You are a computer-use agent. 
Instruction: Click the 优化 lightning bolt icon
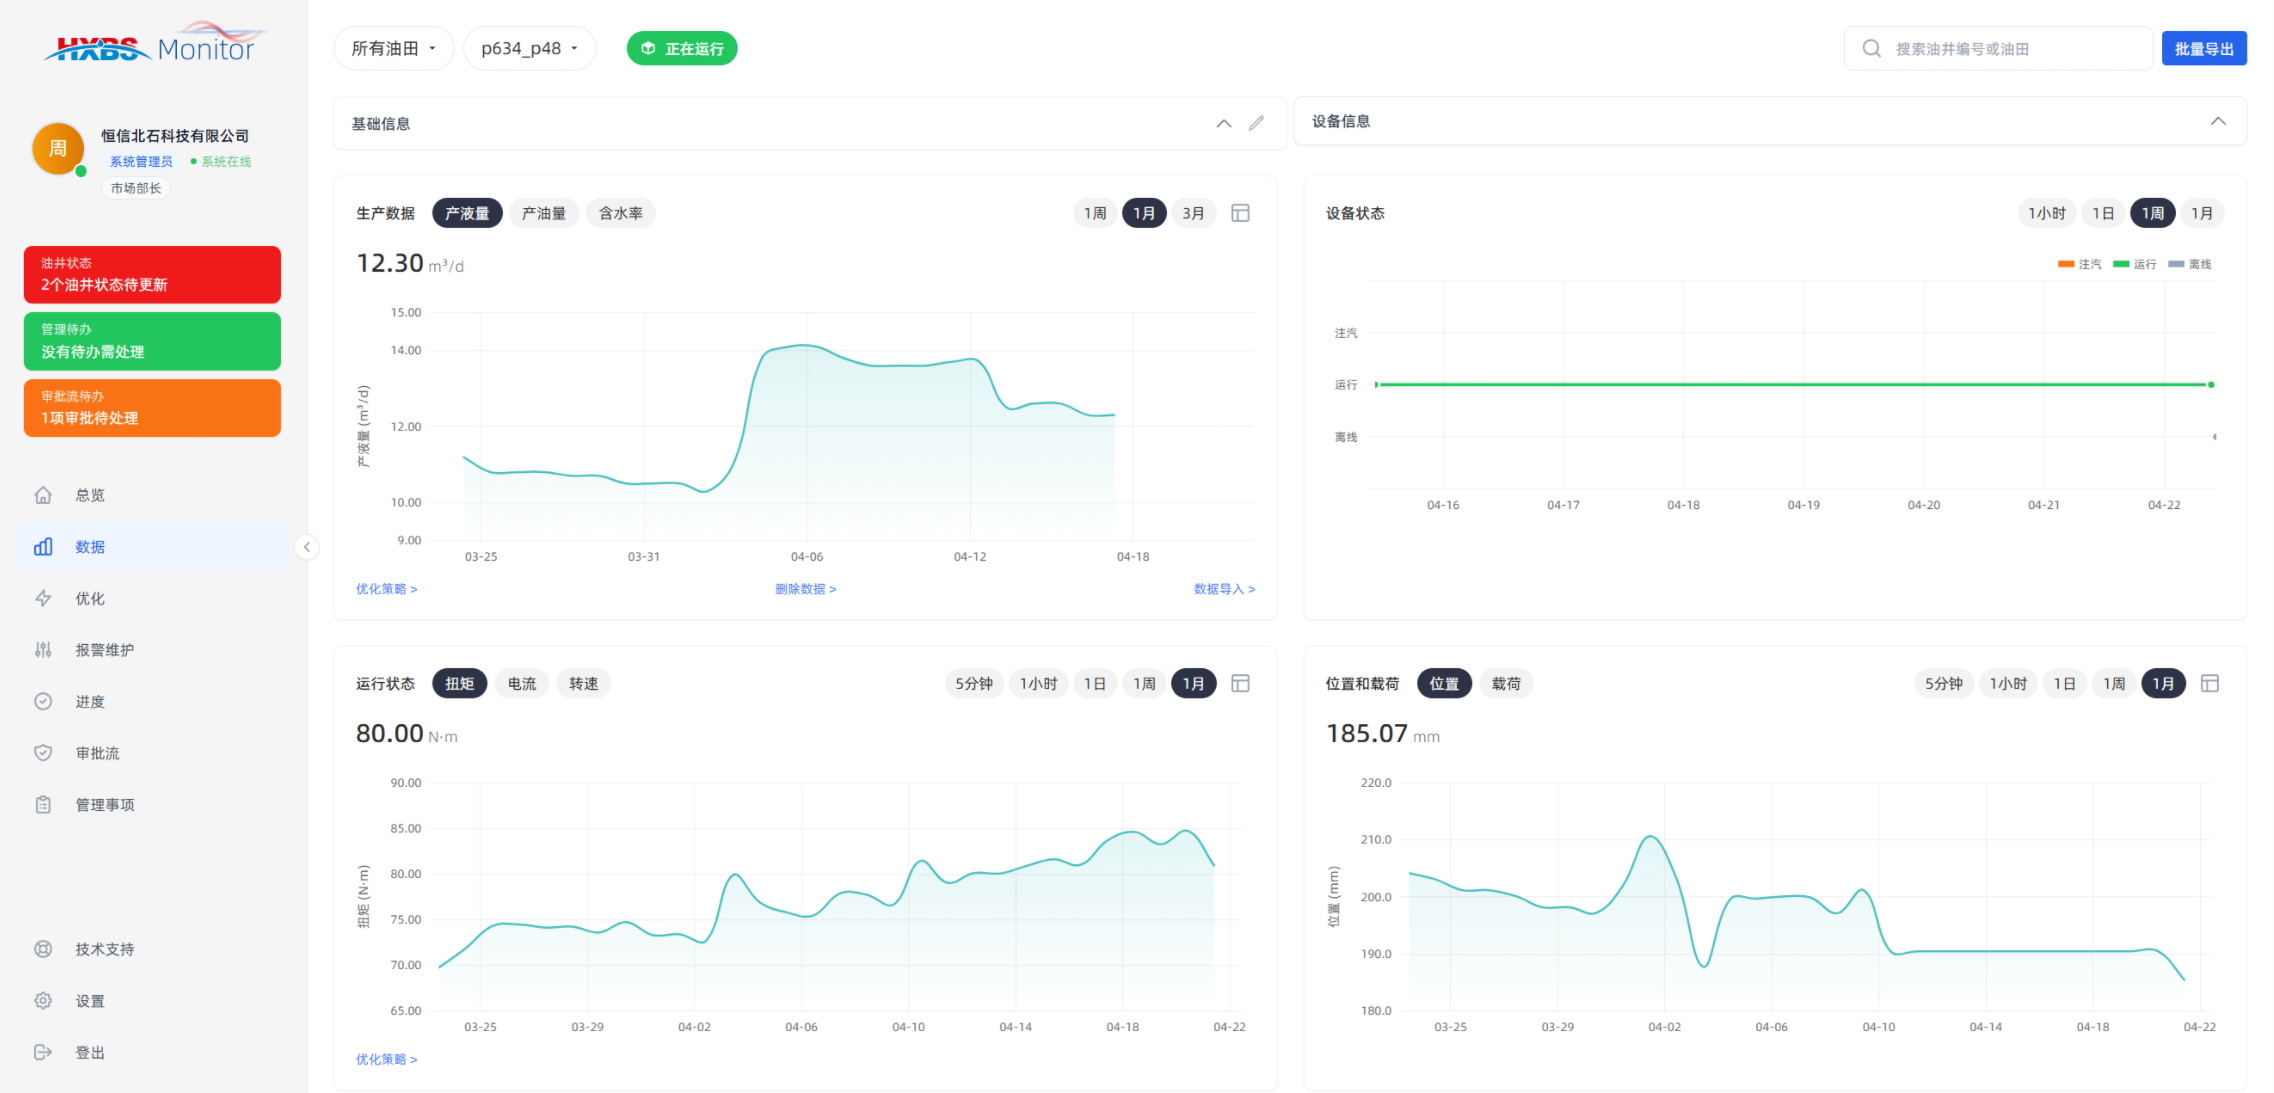tap(43, 598)
